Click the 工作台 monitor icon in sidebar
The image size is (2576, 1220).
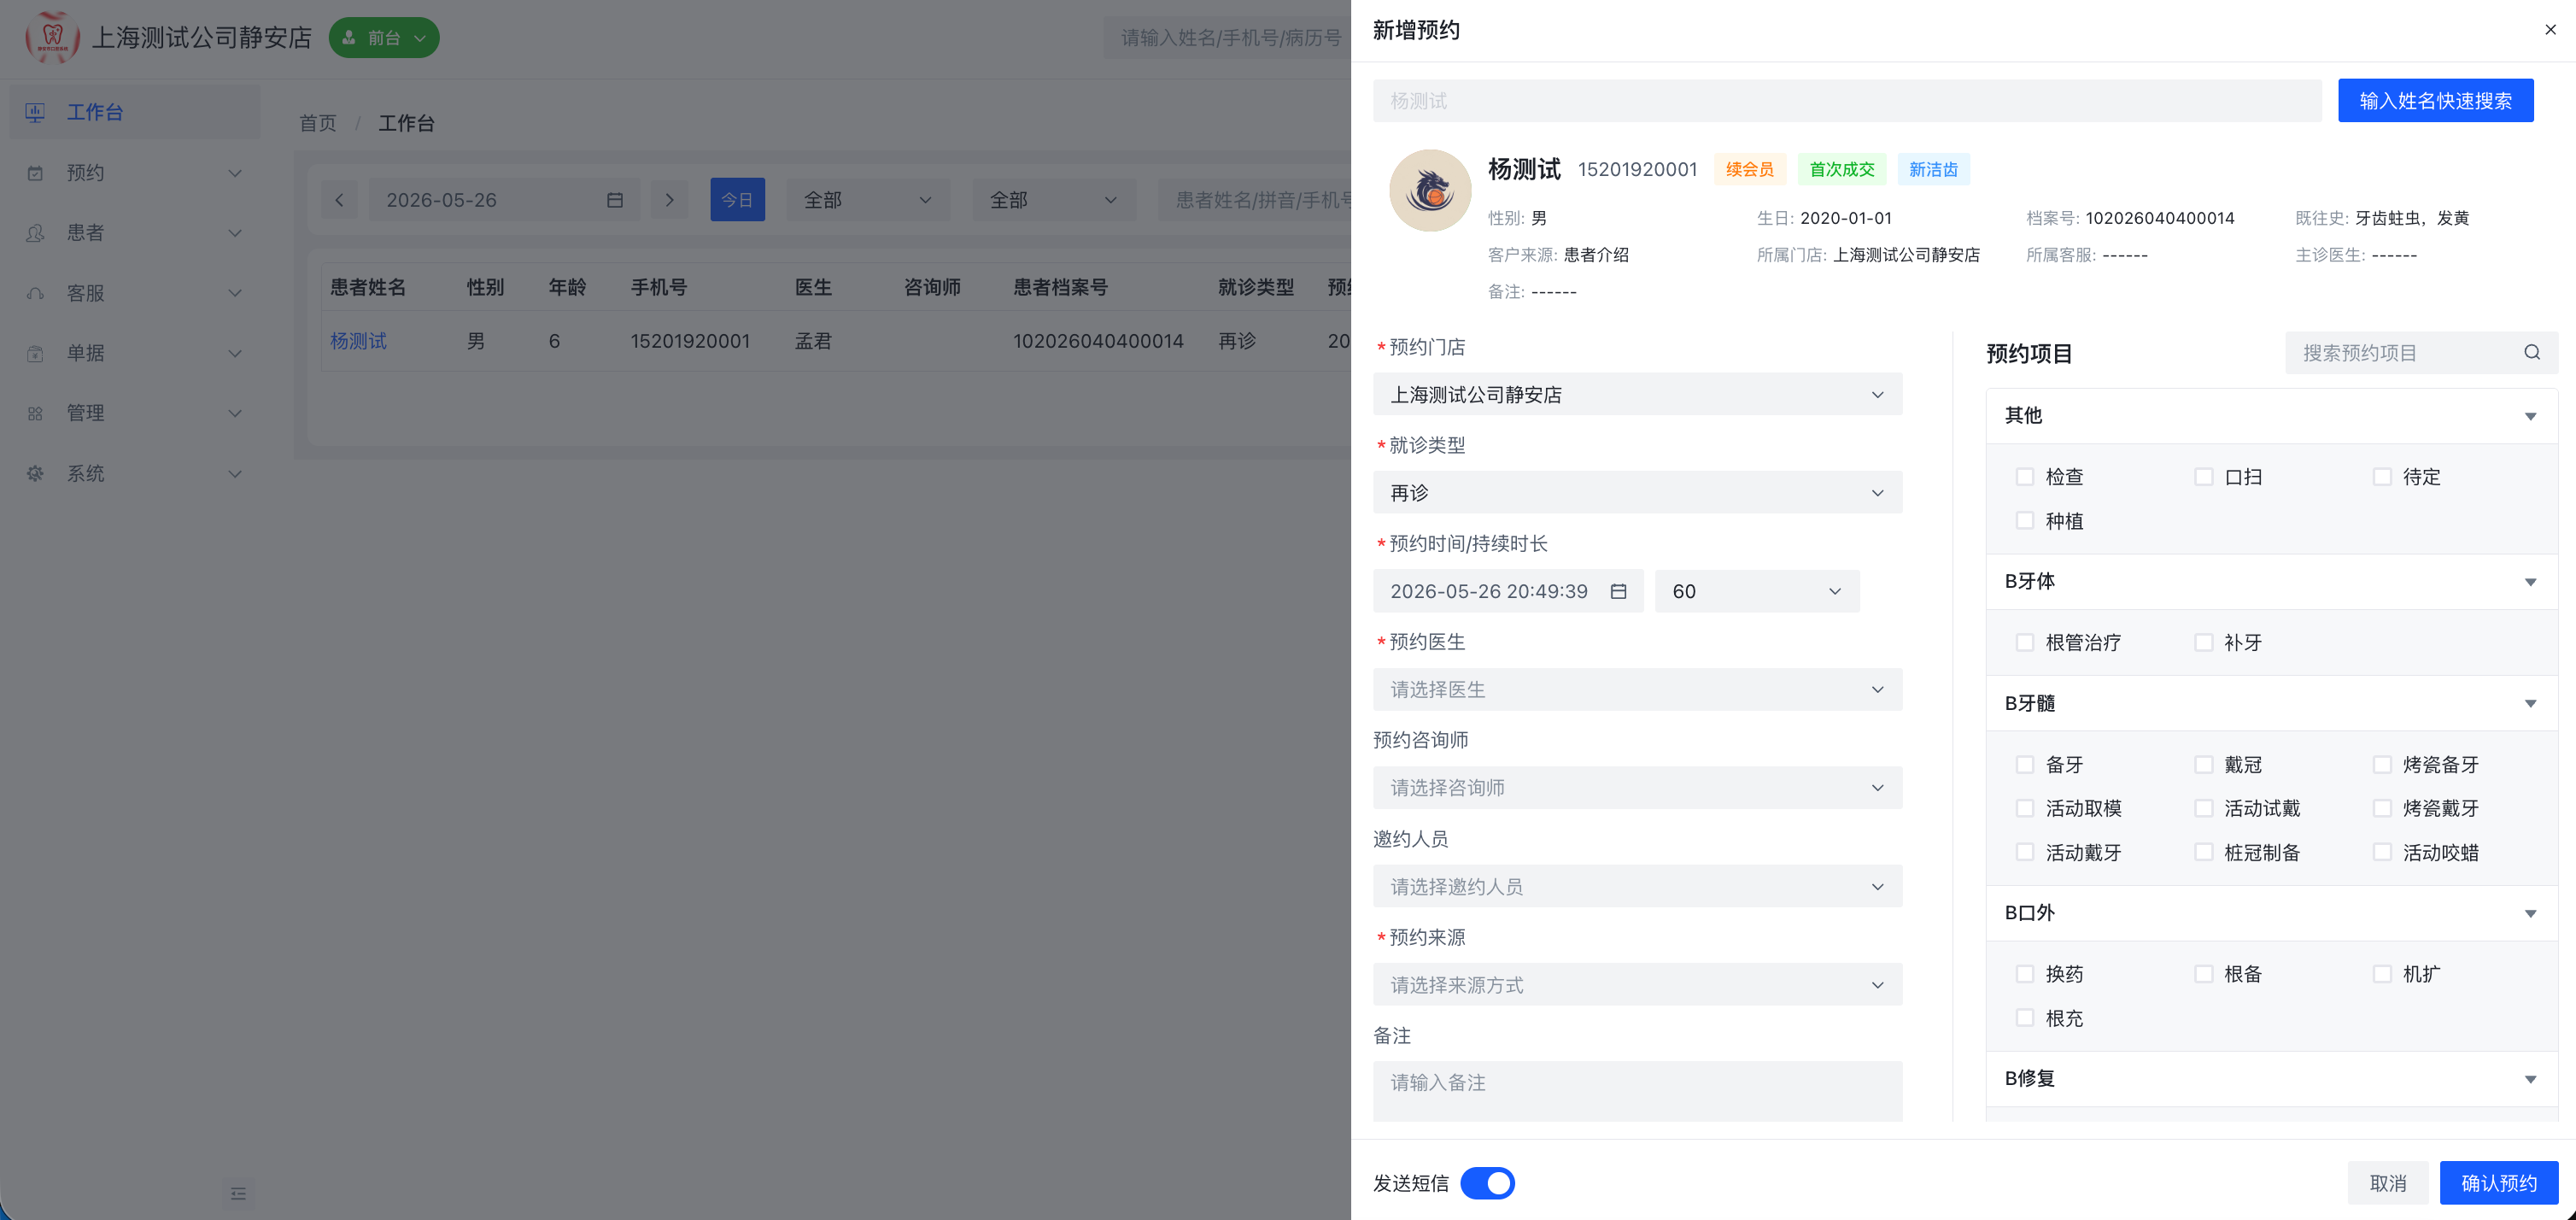[x=35, y=112]
